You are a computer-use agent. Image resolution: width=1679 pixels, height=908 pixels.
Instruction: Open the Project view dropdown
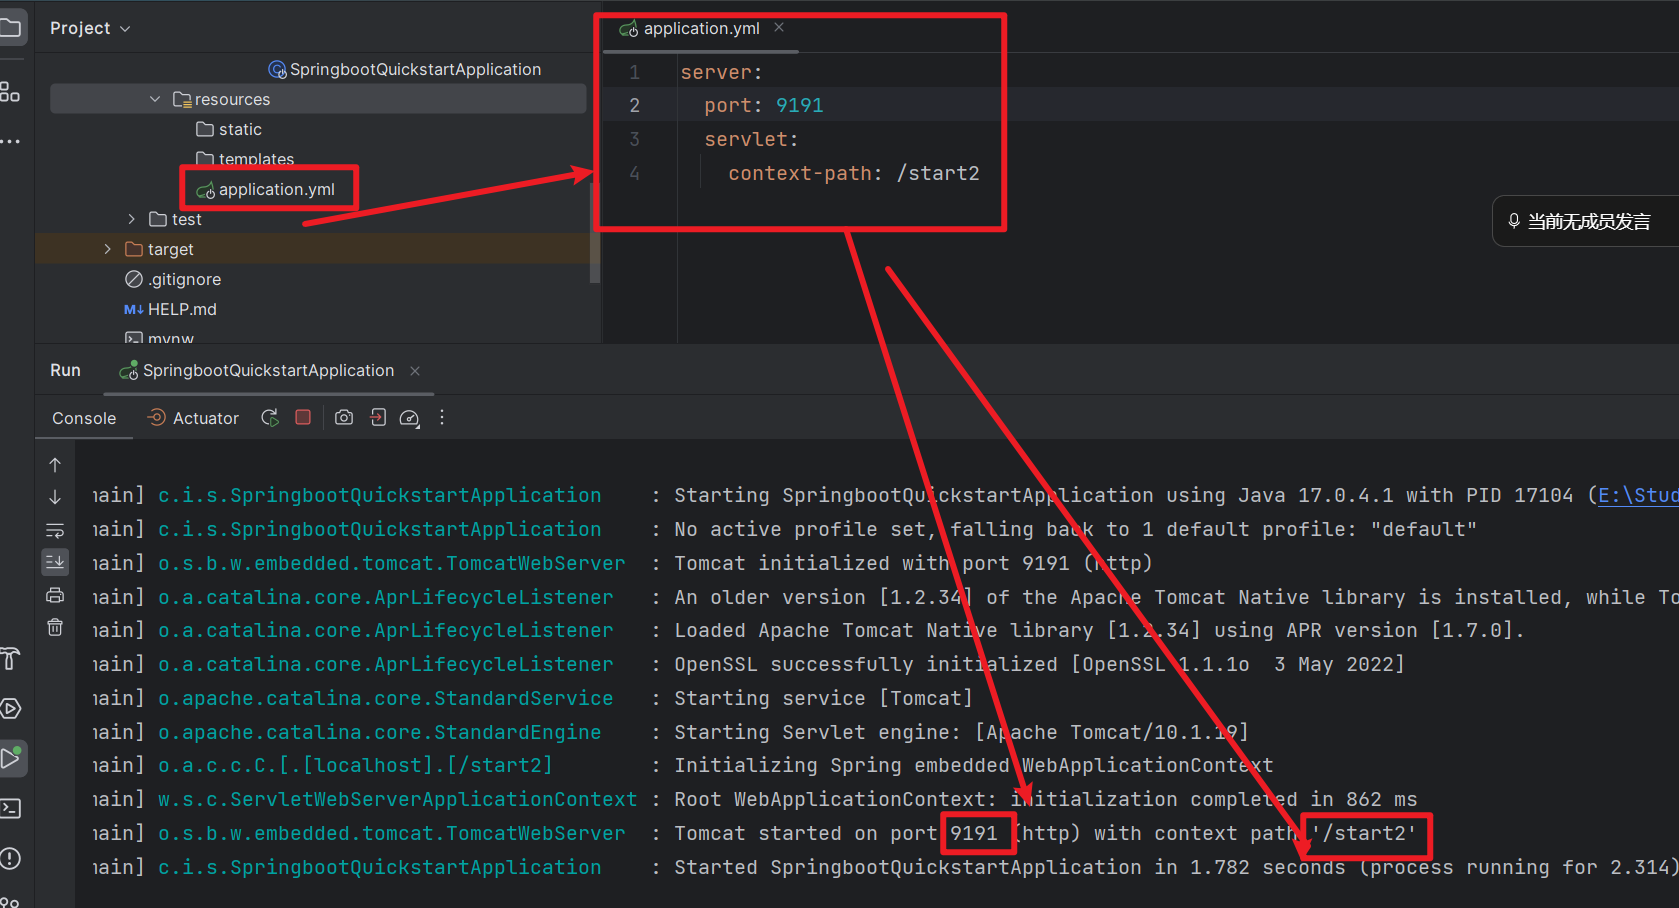coord(90,28)
